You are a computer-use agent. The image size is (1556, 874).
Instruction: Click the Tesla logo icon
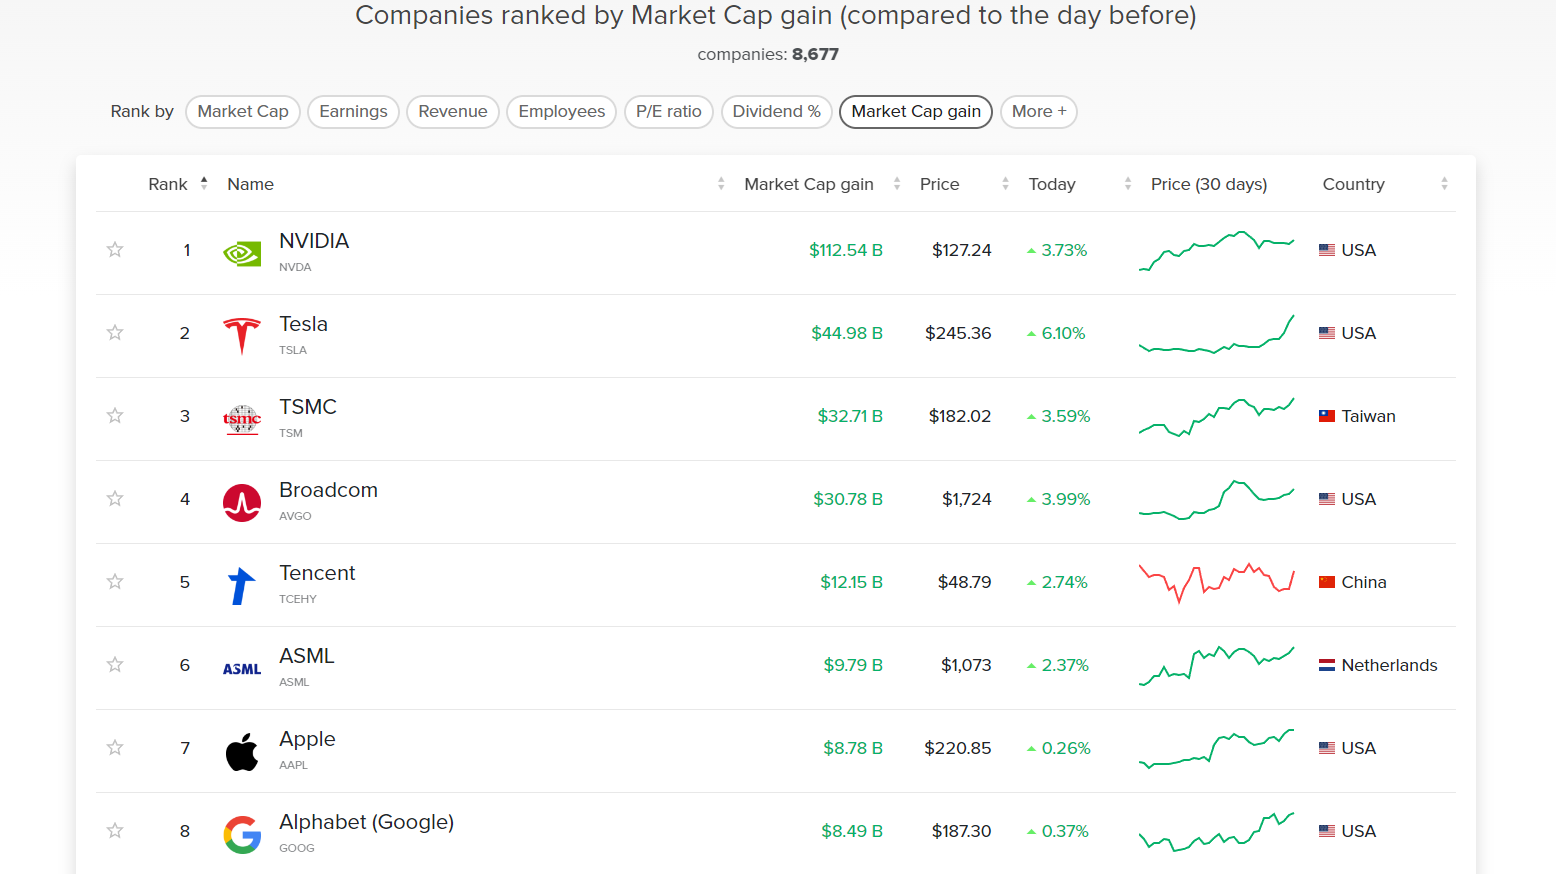pos(242,335)
